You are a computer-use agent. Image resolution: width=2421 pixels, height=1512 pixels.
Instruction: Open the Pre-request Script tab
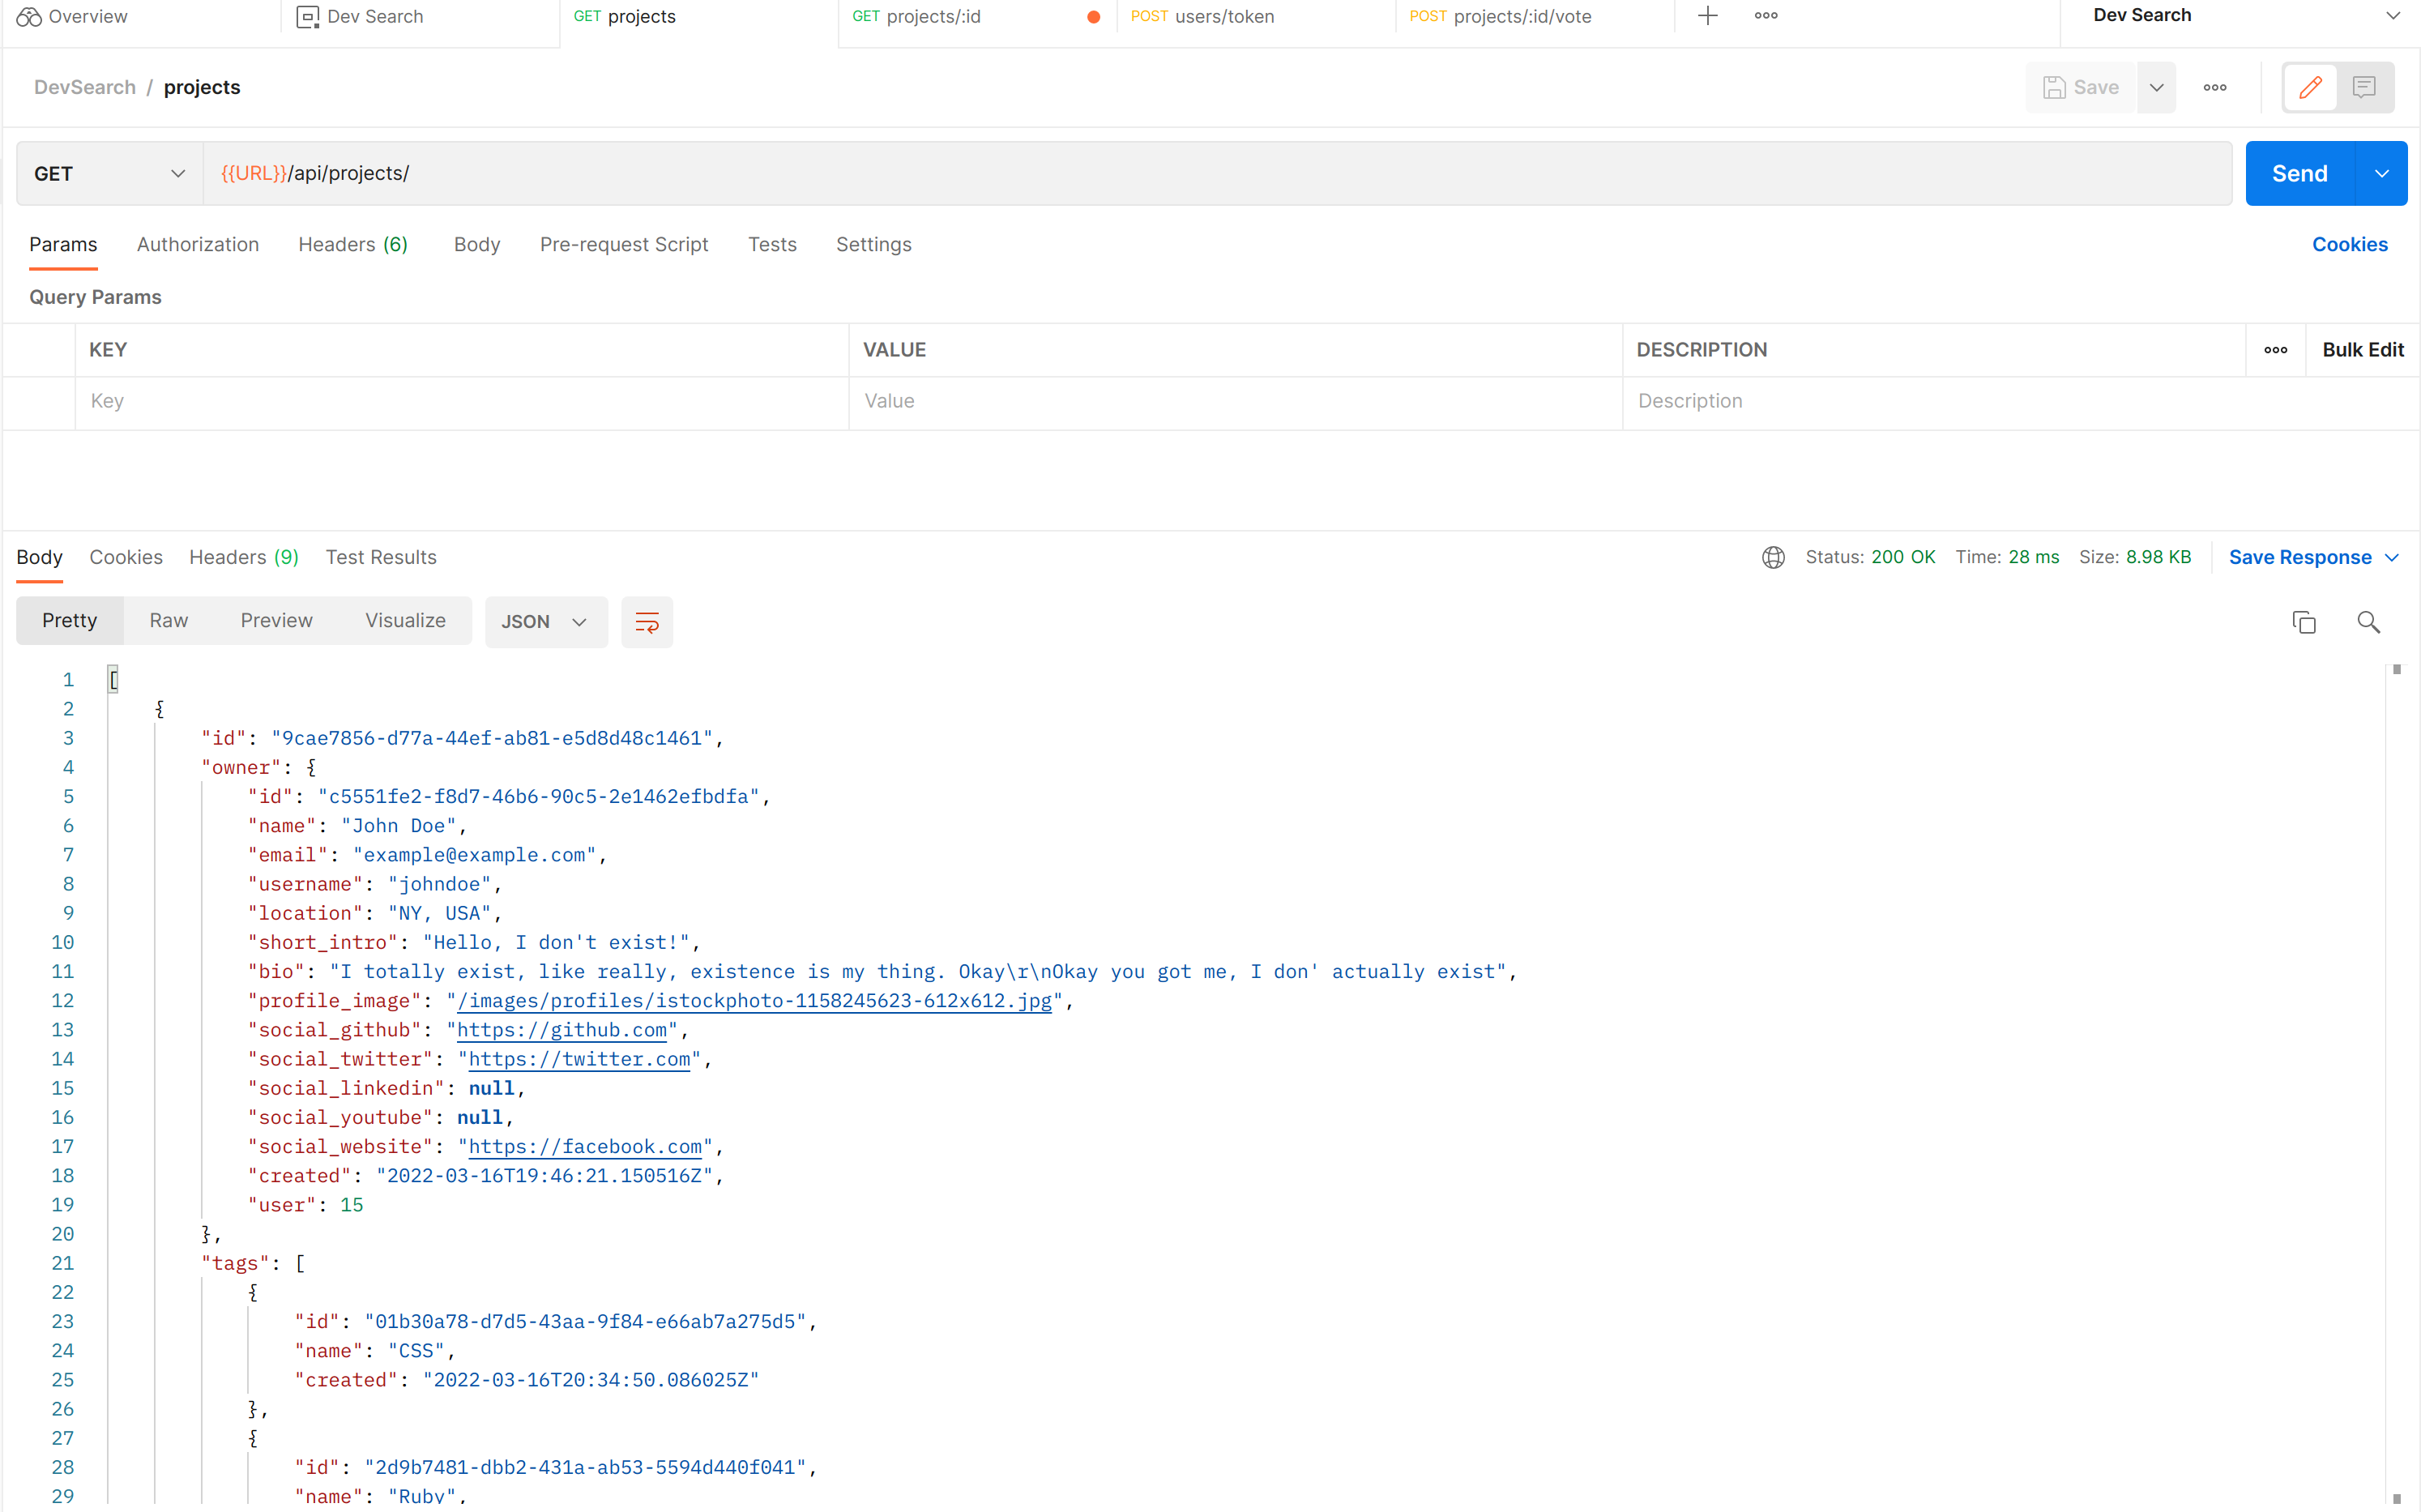click(624, 244)
